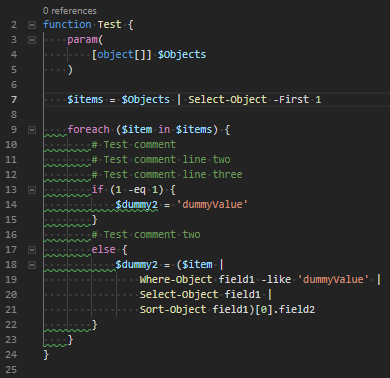Viewport: 390px width, 378px height.
Task: Click '.field2' at end of line 21
Action: (294, 310)
